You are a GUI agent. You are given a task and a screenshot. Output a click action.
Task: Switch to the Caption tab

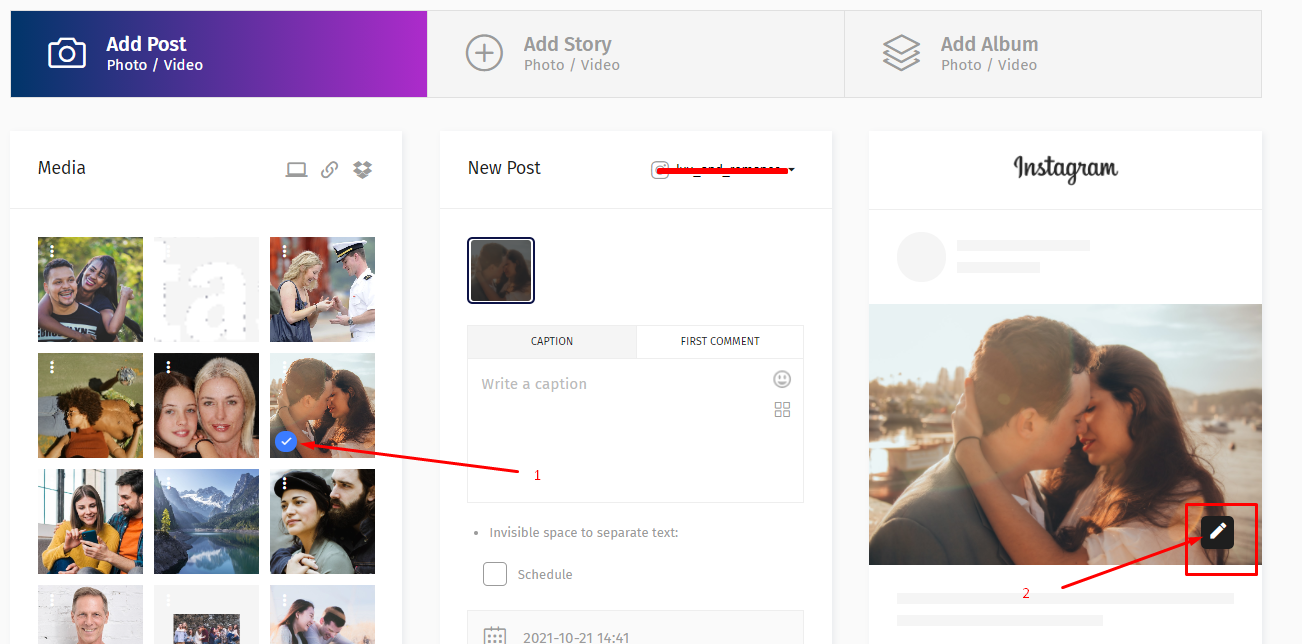coord(552,341)
